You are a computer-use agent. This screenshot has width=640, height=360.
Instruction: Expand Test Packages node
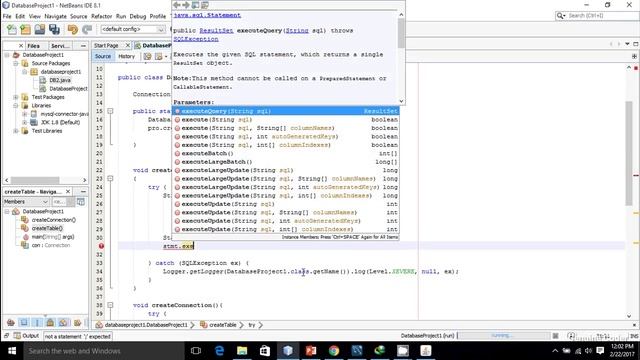tap(16, 97)
